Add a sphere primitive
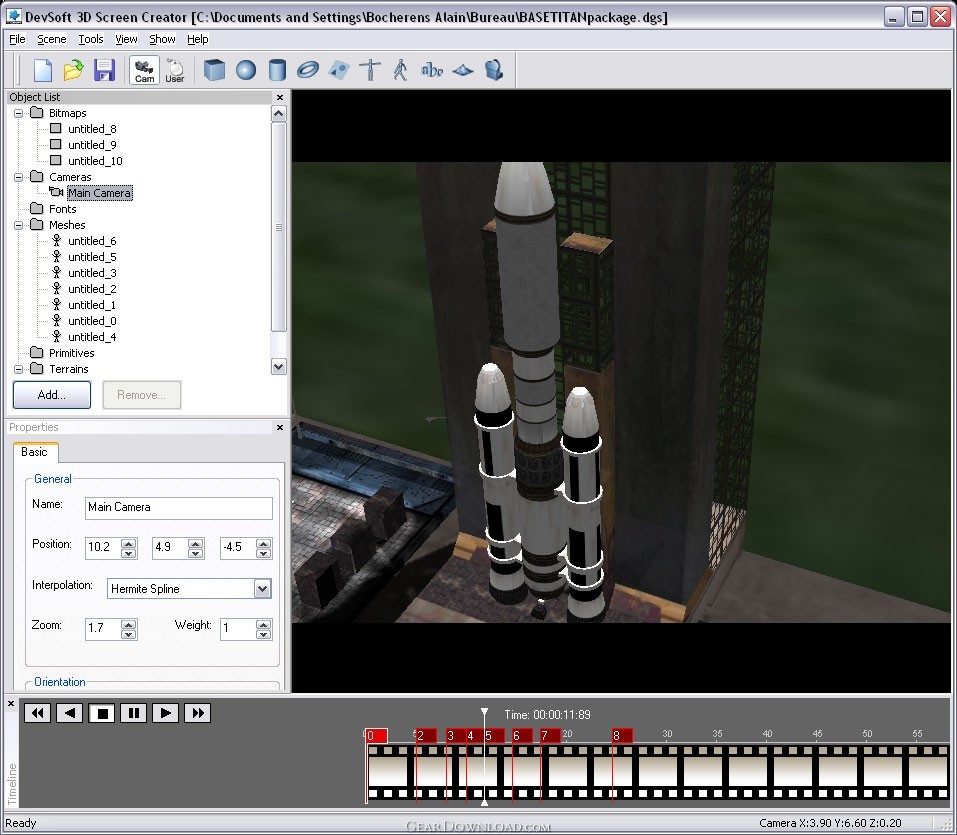 [x=246, y=70]
